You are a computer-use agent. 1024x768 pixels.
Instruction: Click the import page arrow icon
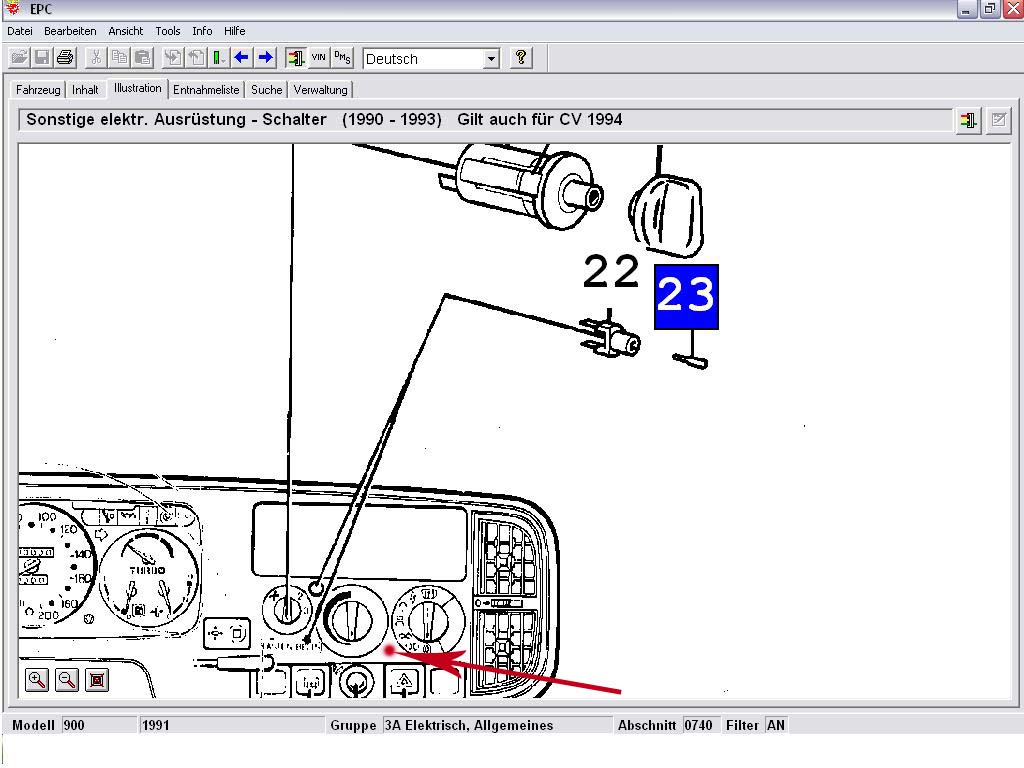[x=172, y=58]
